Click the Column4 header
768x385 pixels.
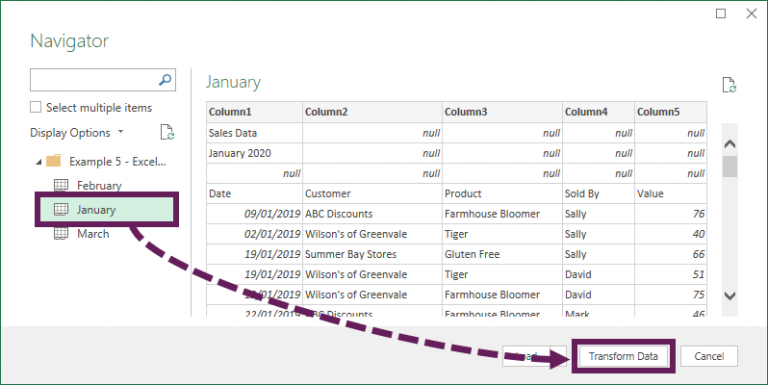(x=599, y=112)
